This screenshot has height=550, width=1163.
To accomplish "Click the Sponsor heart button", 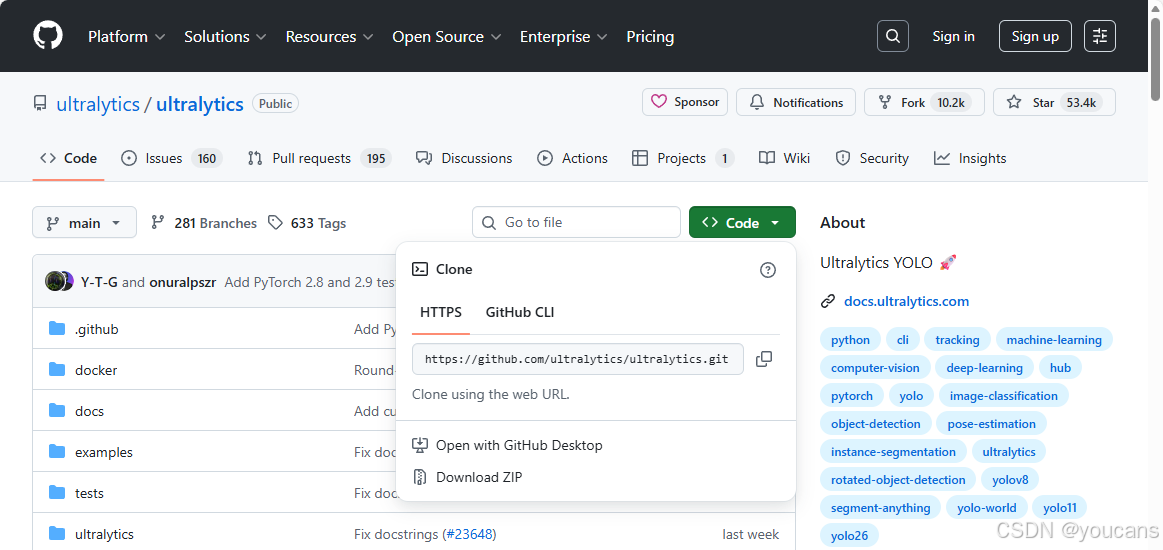I will pyautogui.click(x=685, y=102).
